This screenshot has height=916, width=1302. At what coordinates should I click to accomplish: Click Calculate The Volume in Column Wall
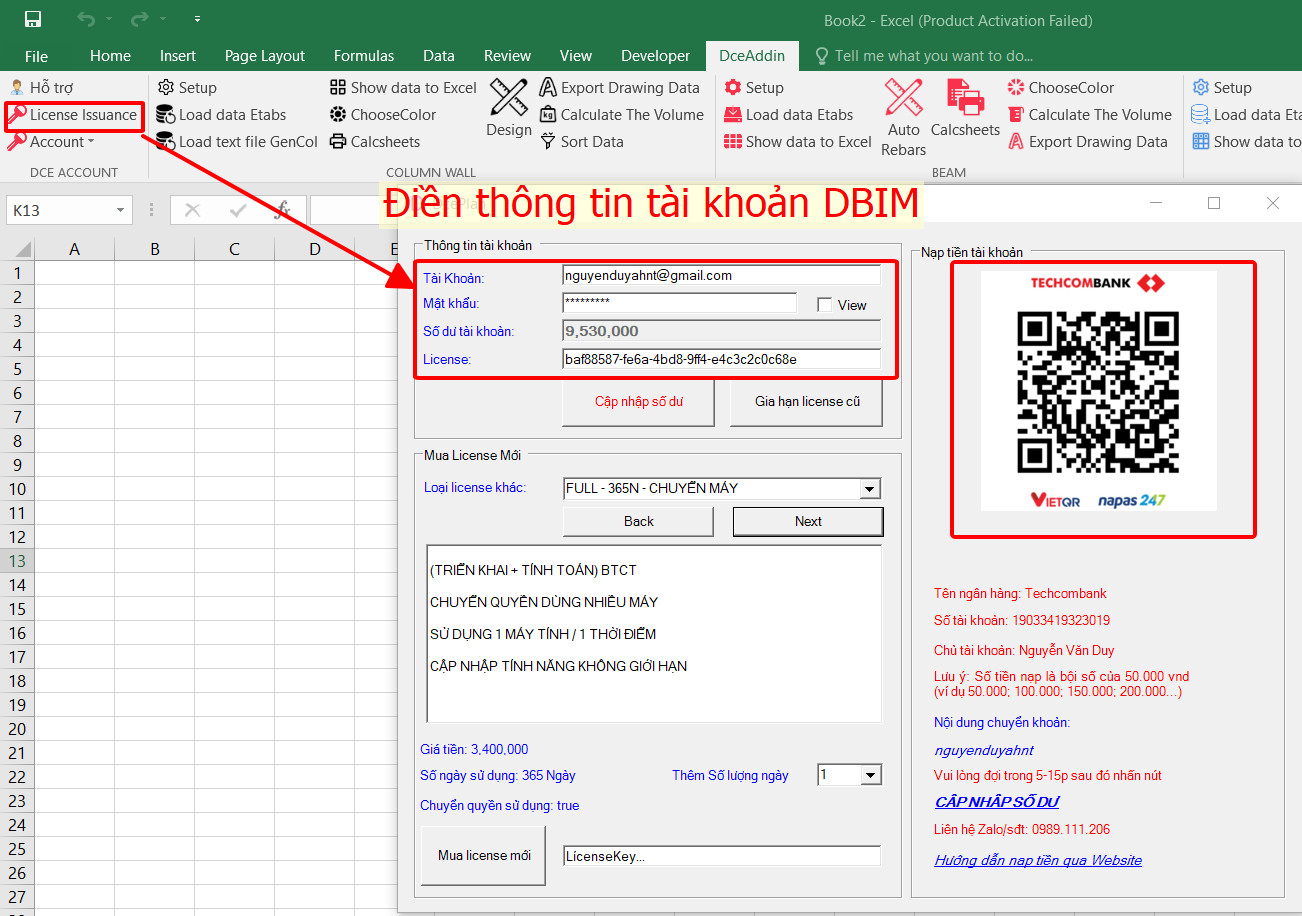pos(621,115)
